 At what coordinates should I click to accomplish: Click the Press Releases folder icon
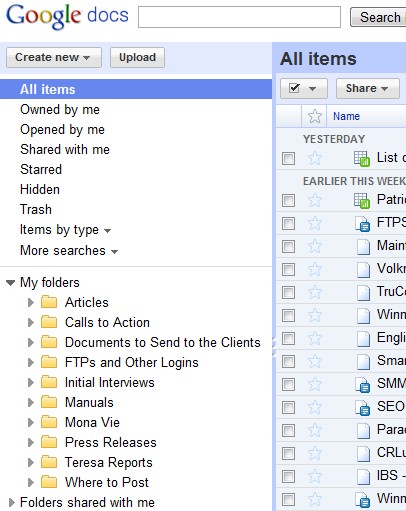(x=49, y=442)
